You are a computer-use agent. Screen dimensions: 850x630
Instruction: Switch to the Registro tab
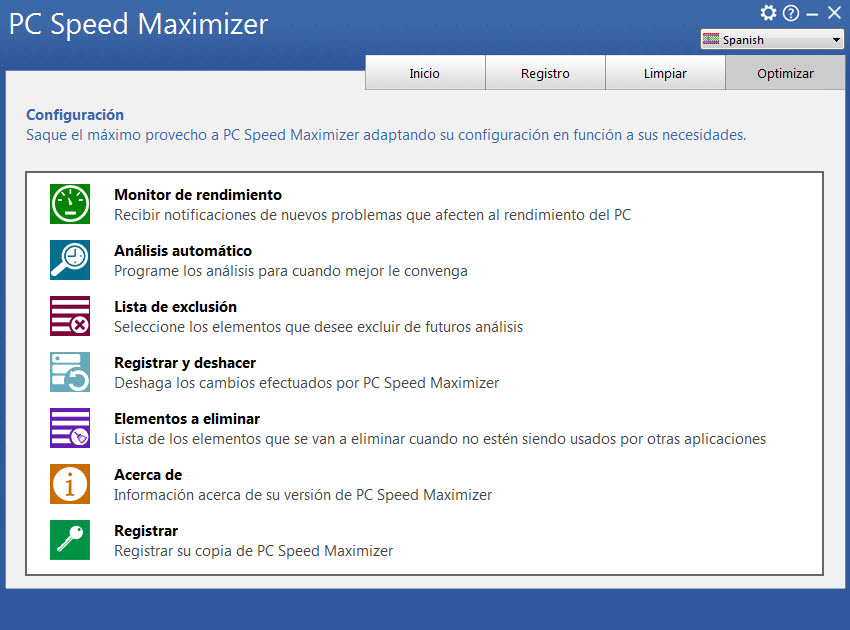[545, 73]
